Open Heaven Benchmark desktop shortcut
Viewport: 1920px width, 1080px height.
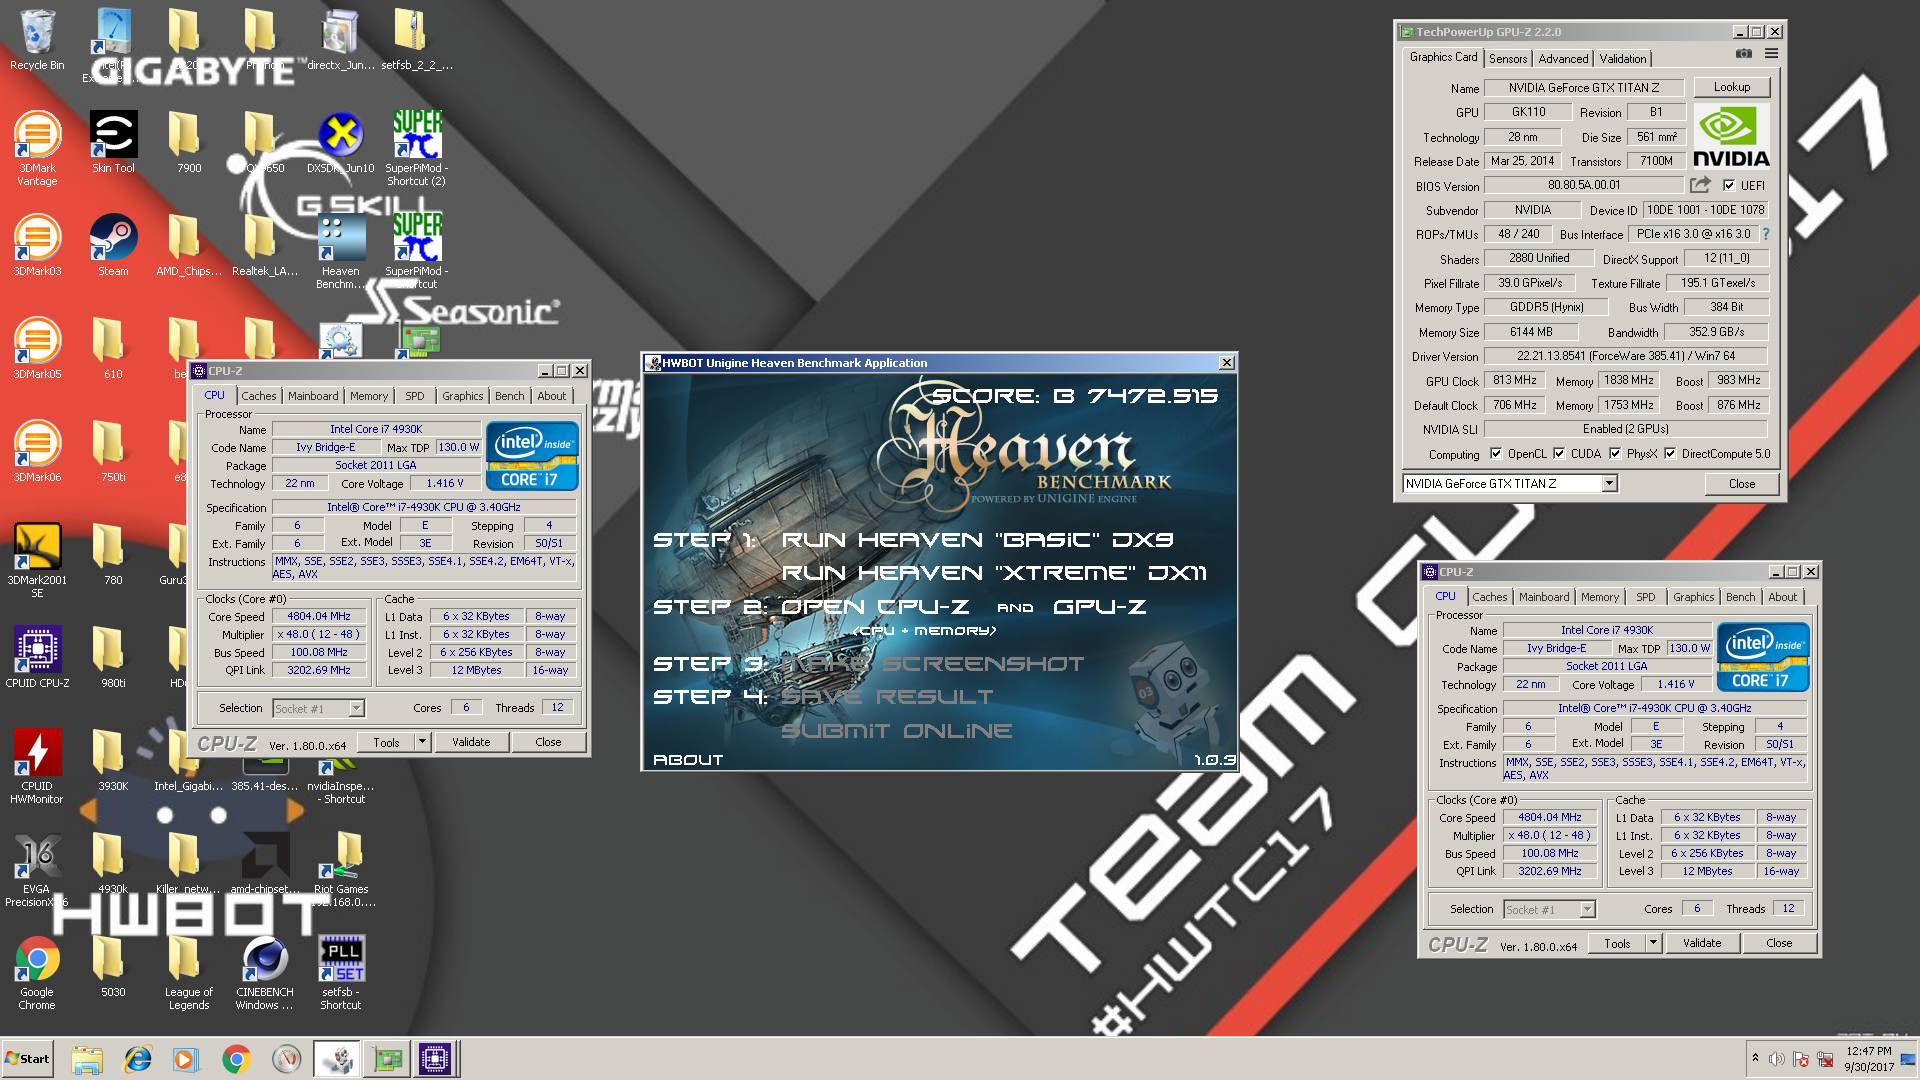coord(341,251)
